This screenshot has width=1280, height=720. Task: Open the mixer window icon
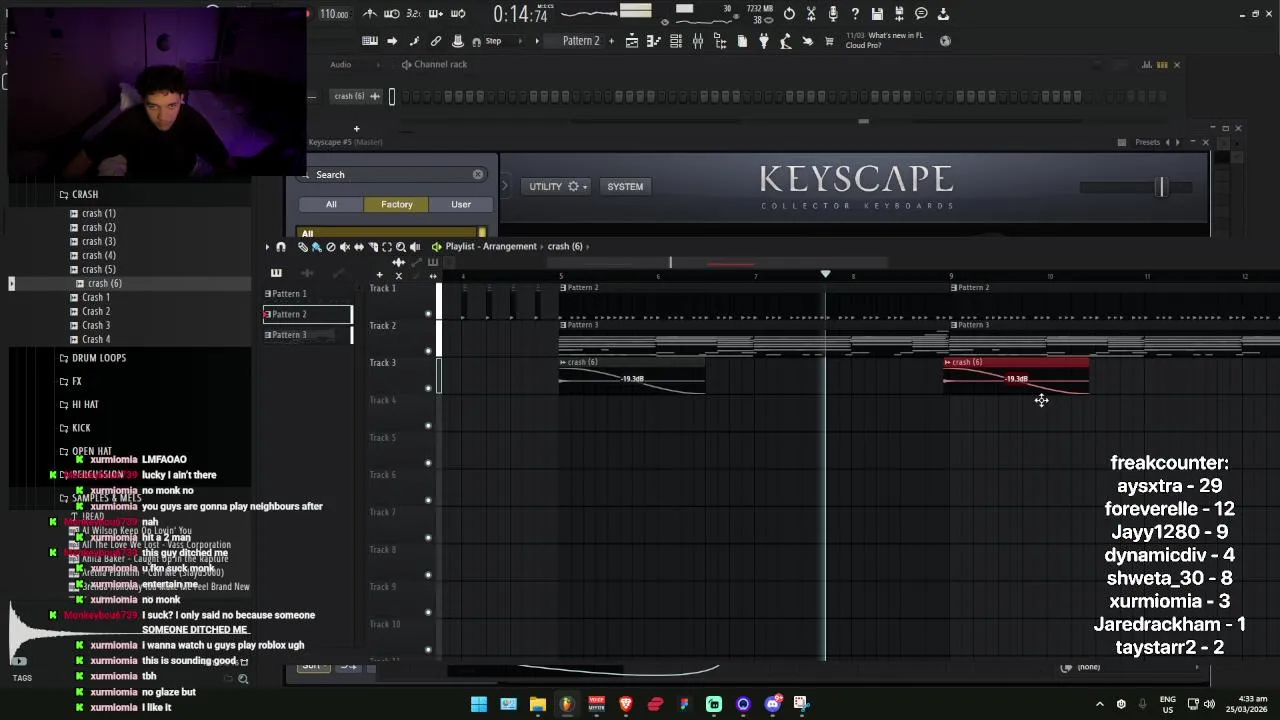tap(698, 41)
